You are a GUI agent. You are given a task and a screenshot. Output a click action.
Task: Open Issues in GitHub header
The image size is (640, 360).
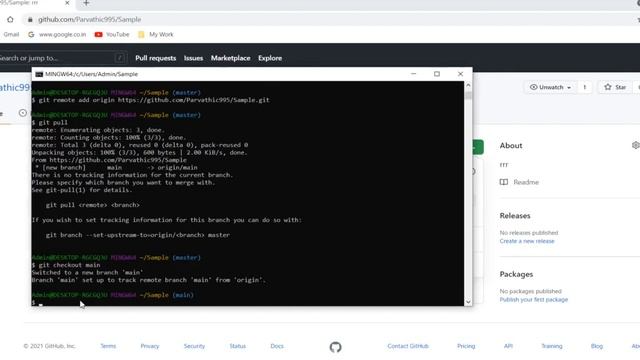pos(193,58)
